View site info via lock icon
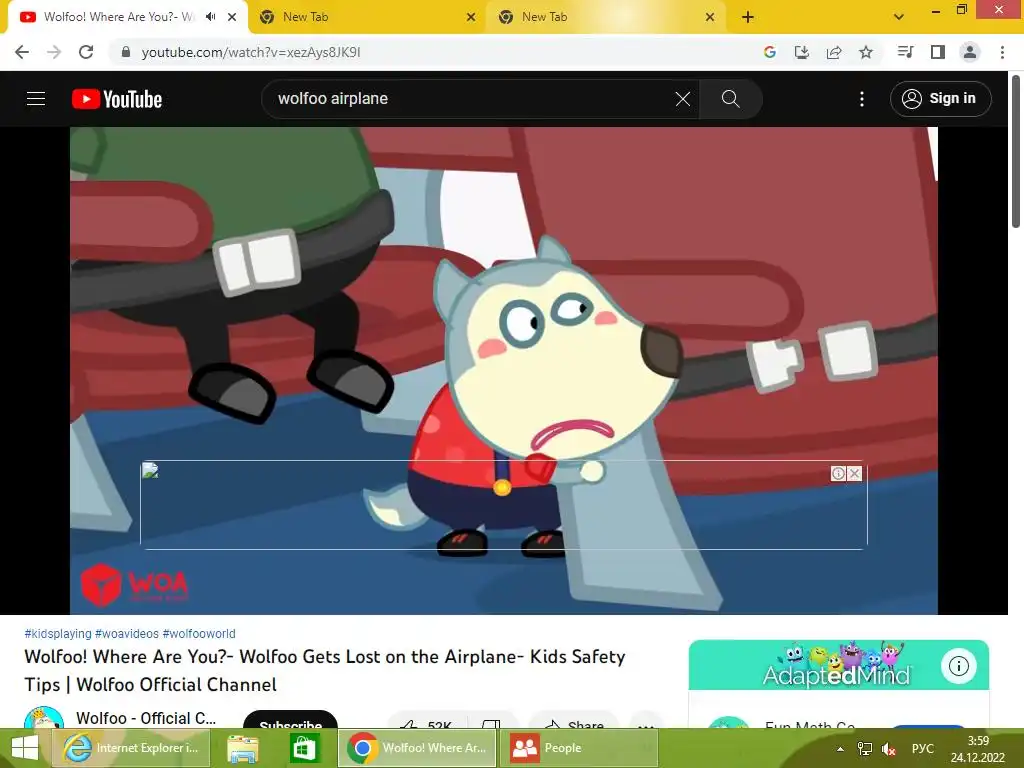1024x768 pixels. [x=126, y=52]
